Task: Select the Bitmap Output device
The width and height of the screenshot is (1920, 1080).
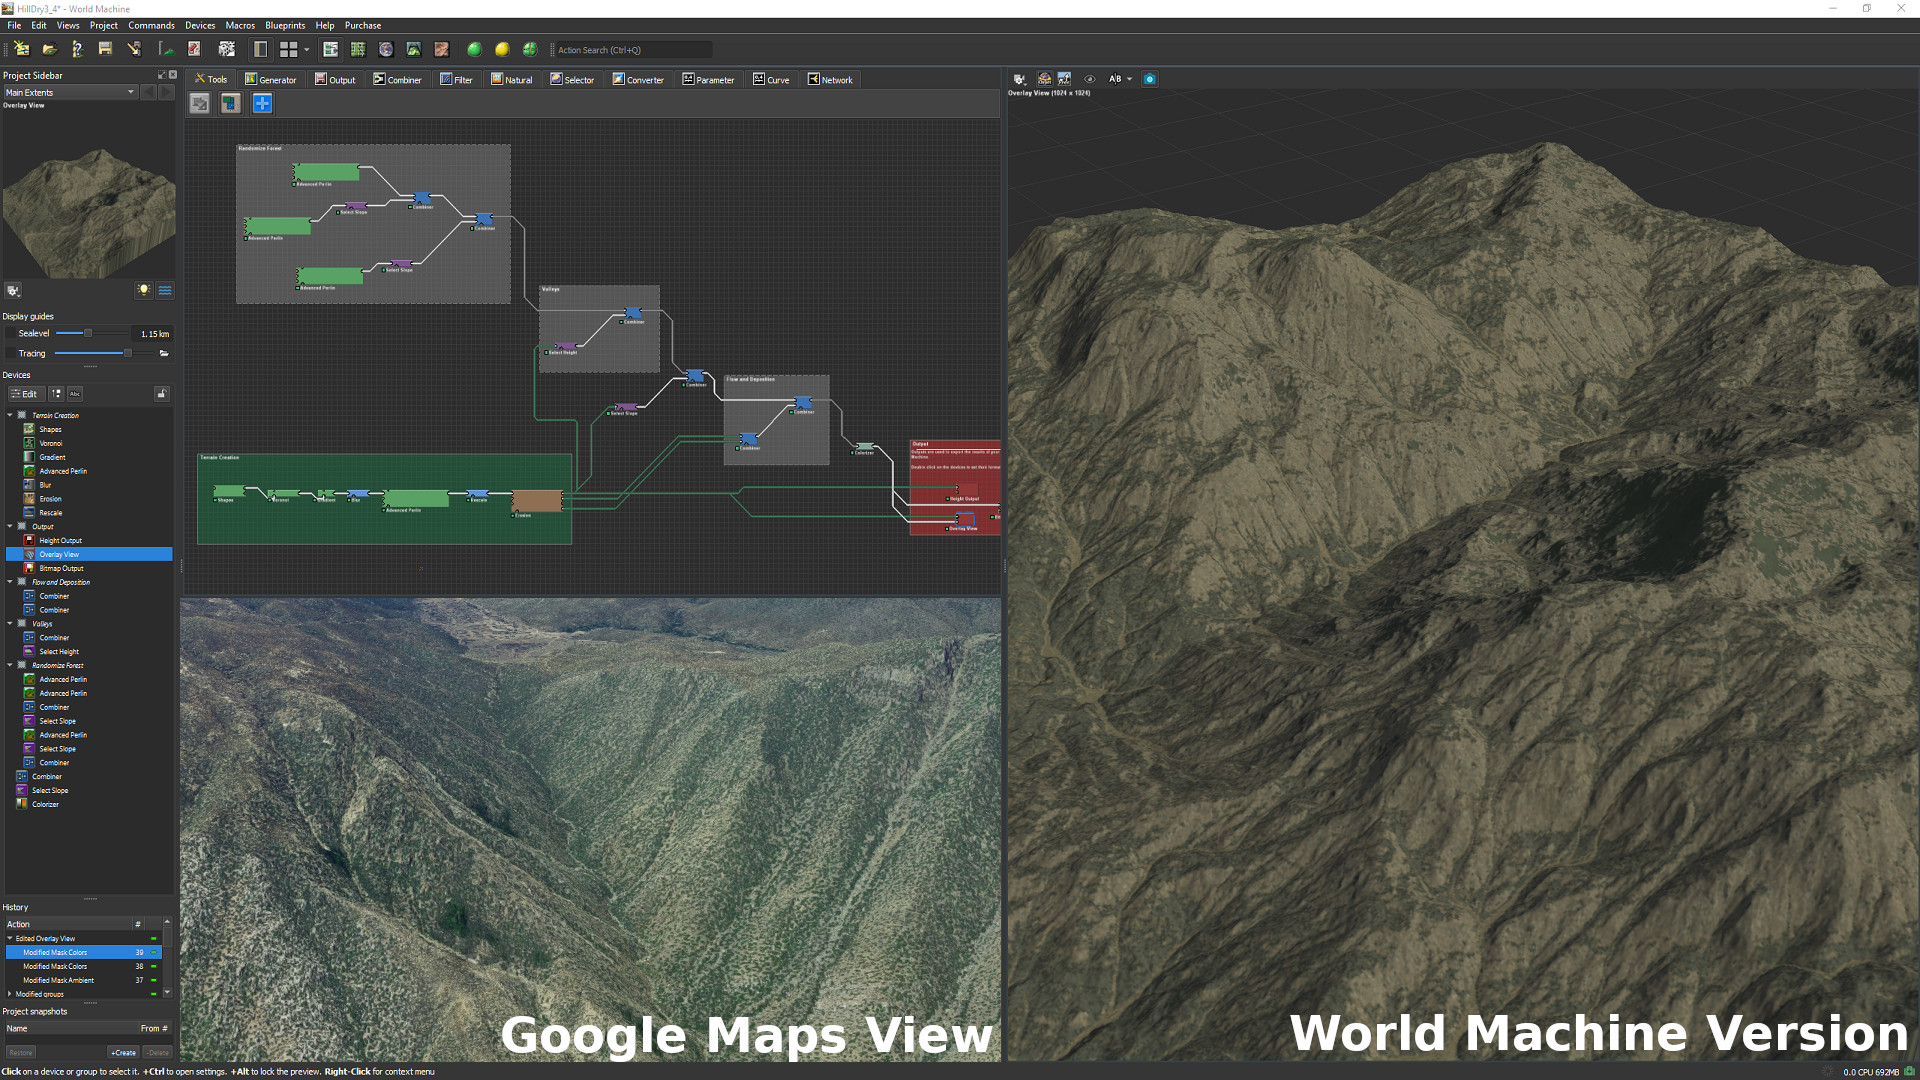Action: pos(61,568)
